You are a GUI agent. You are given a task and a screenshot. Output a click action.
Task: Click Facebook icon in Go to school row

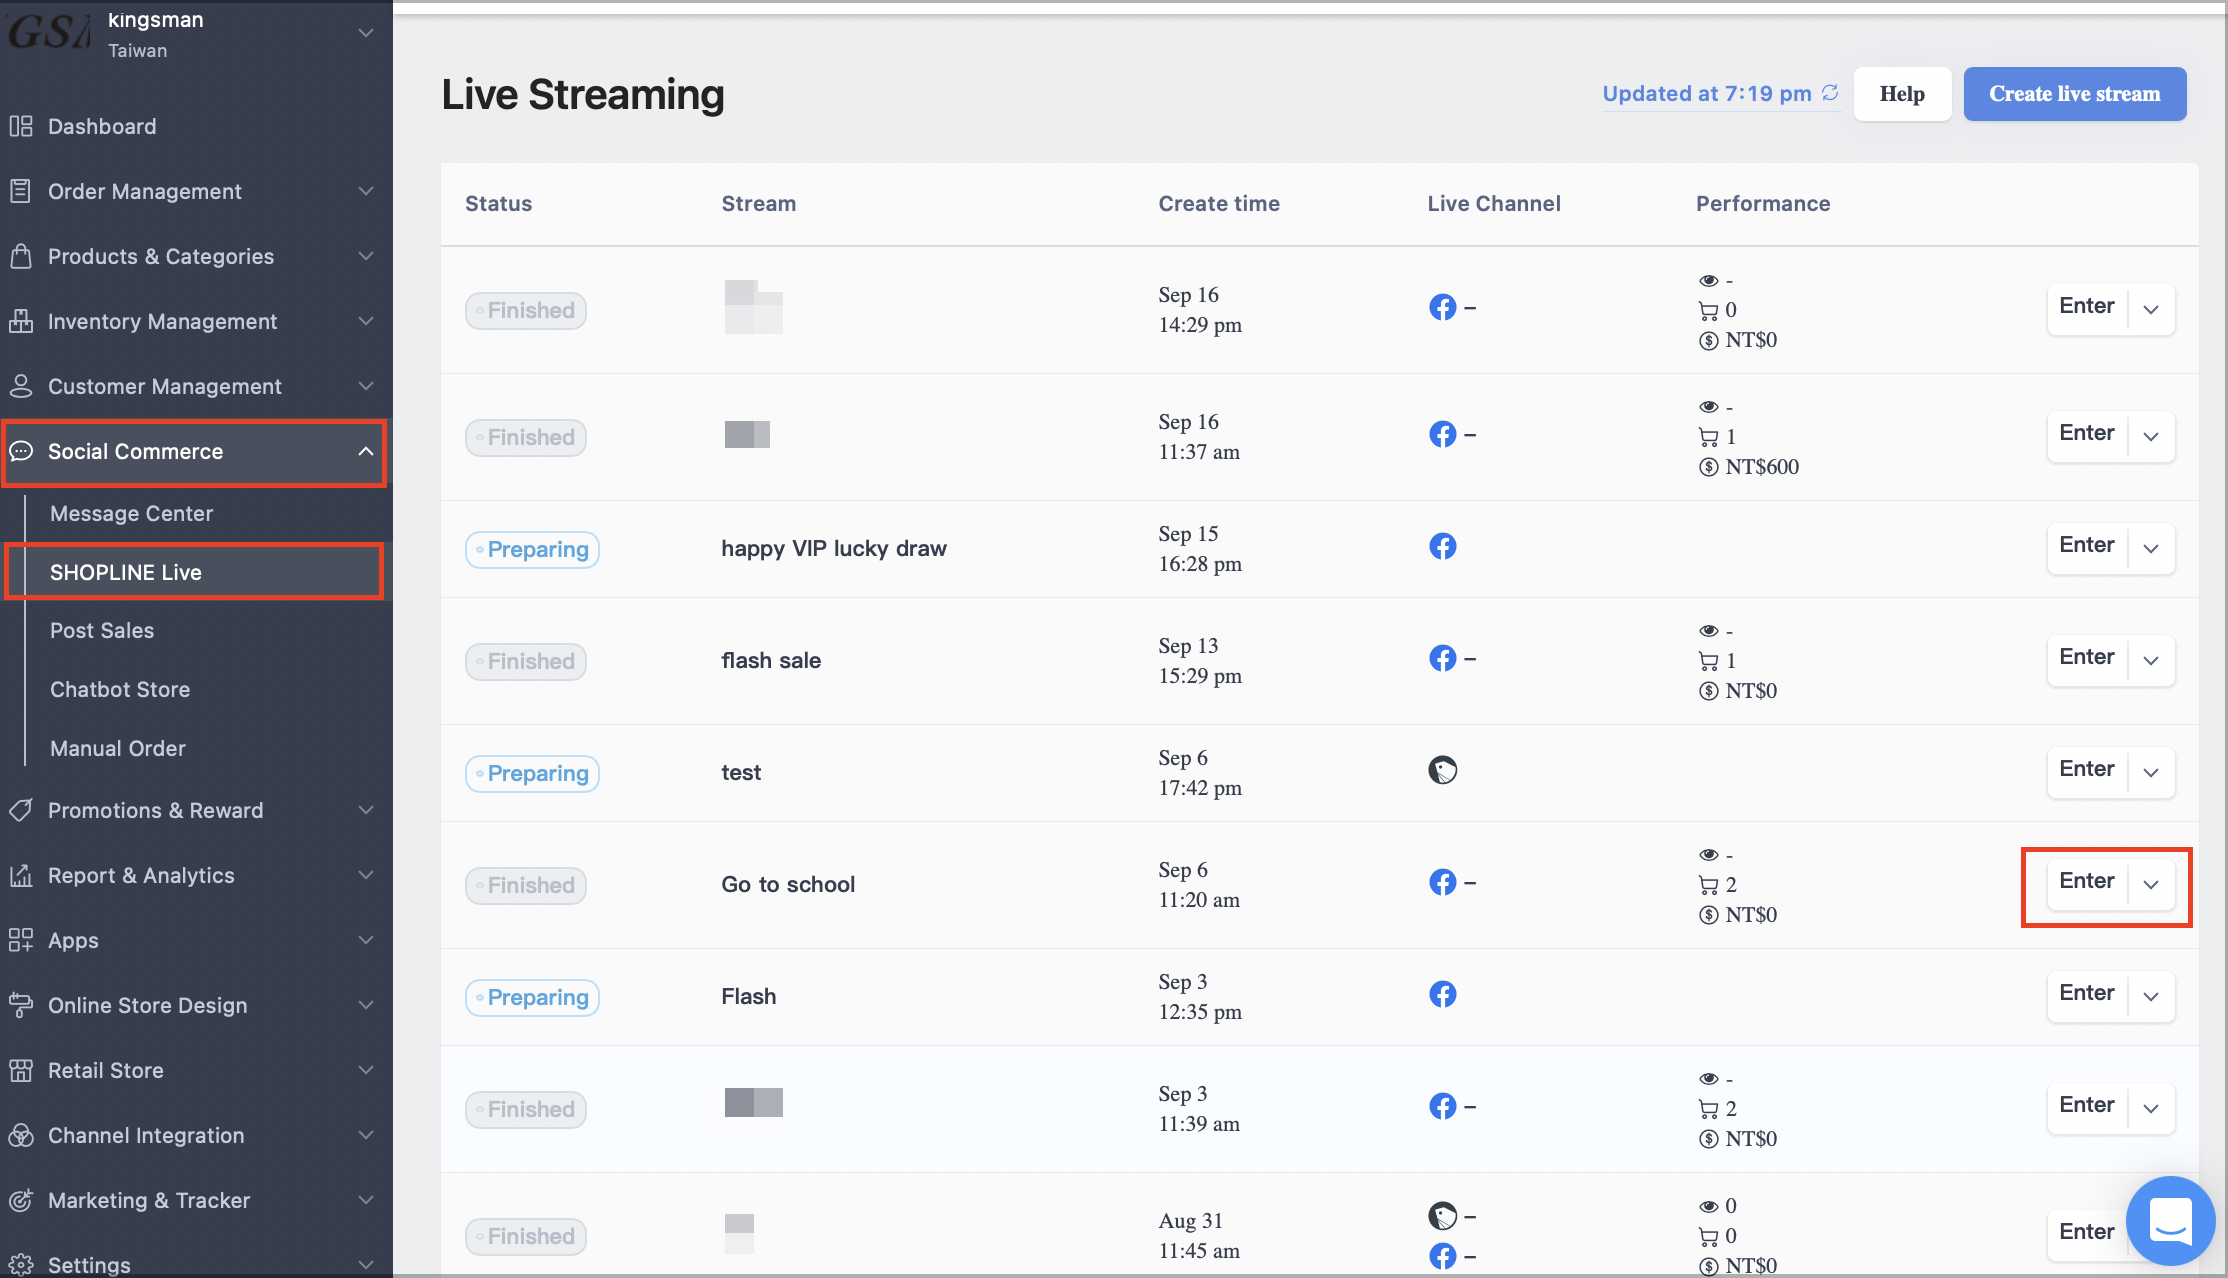pos(1442,882)
